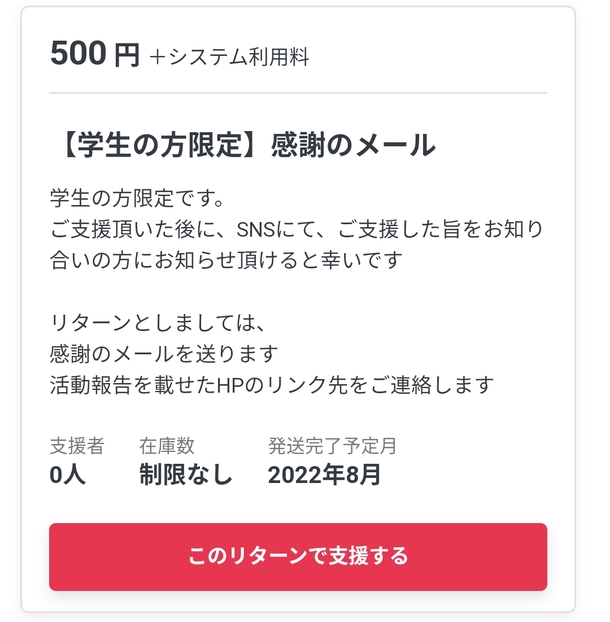The image size is (610, 622).
Task: Click the line ending お知らせ頂けると幸いです
Action: tap(226, 261)
